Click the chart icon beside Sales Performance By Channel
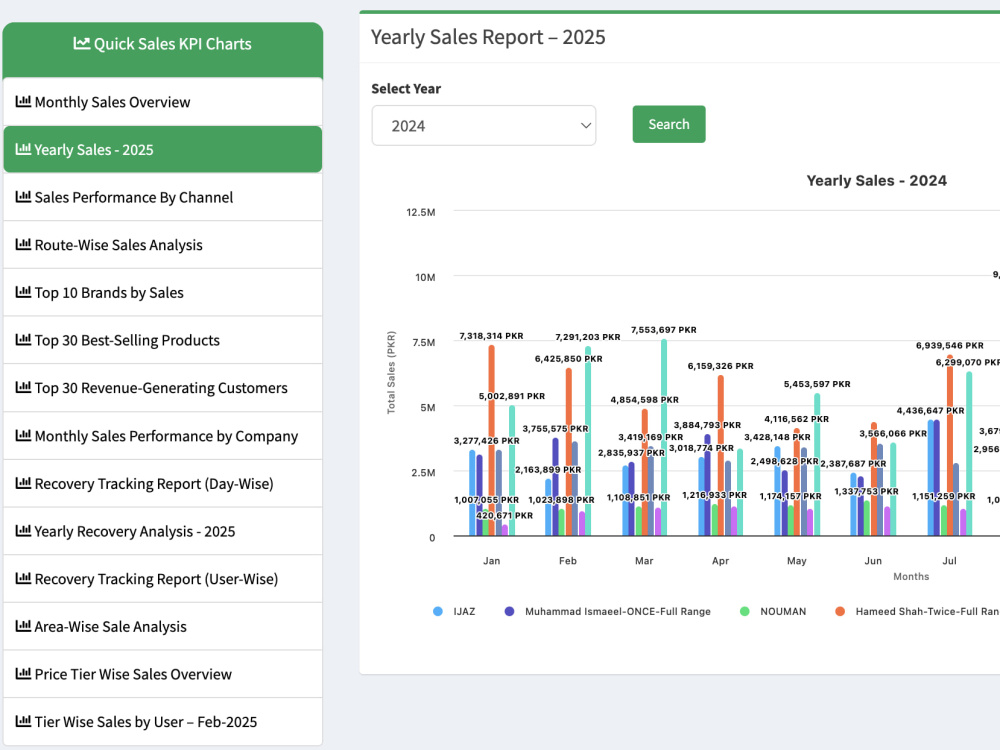This screenshot has height=750, width=1000. pos(23,197)
